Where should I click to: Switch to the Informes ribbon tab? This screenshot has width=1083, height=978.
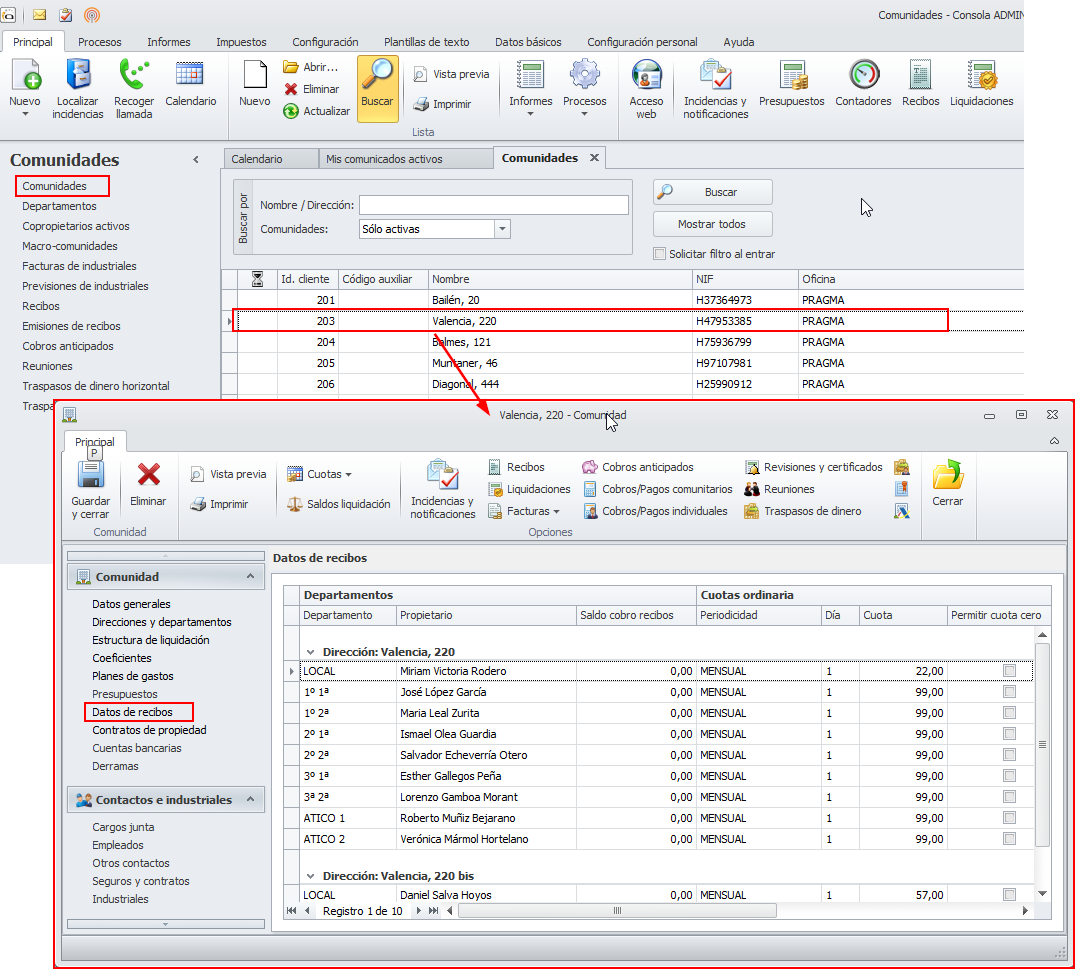(168, 42)
